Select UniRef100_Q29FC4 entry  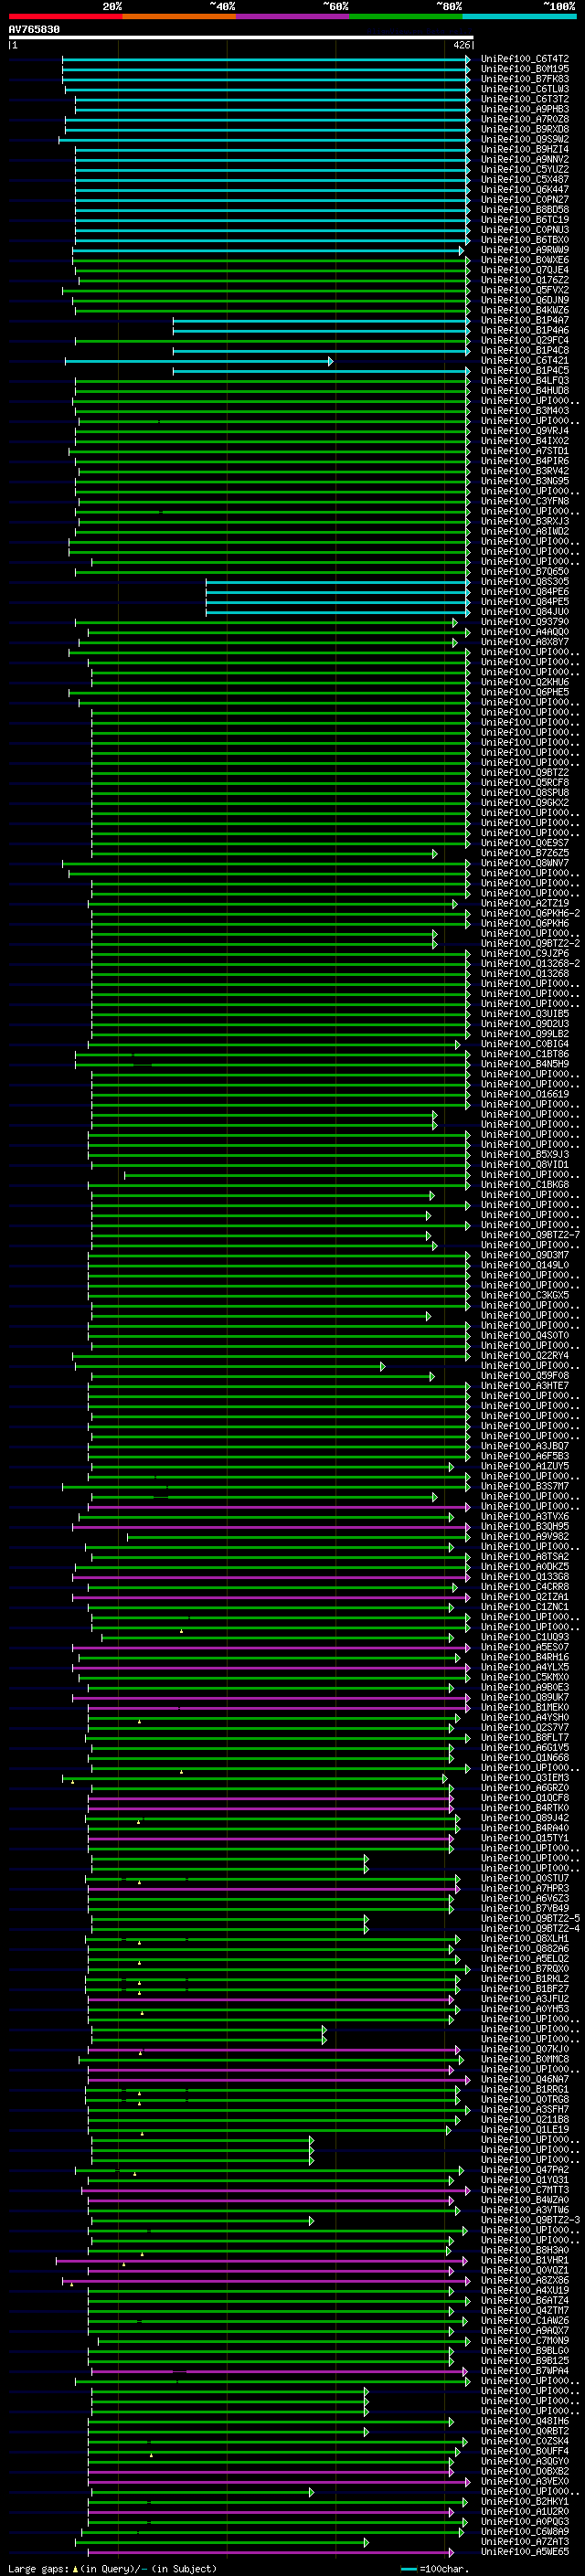(525, 340)
